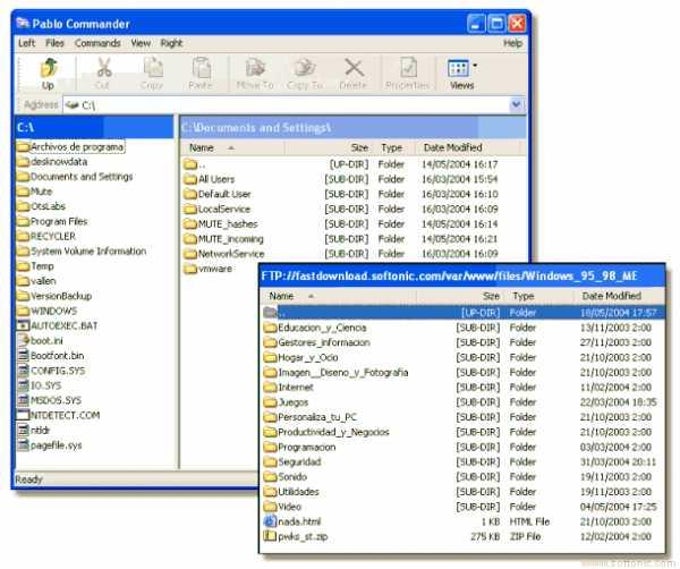
Task: Select Hogar_y_Ocio folder in FTP panel
Action: [x=301, y=358]
